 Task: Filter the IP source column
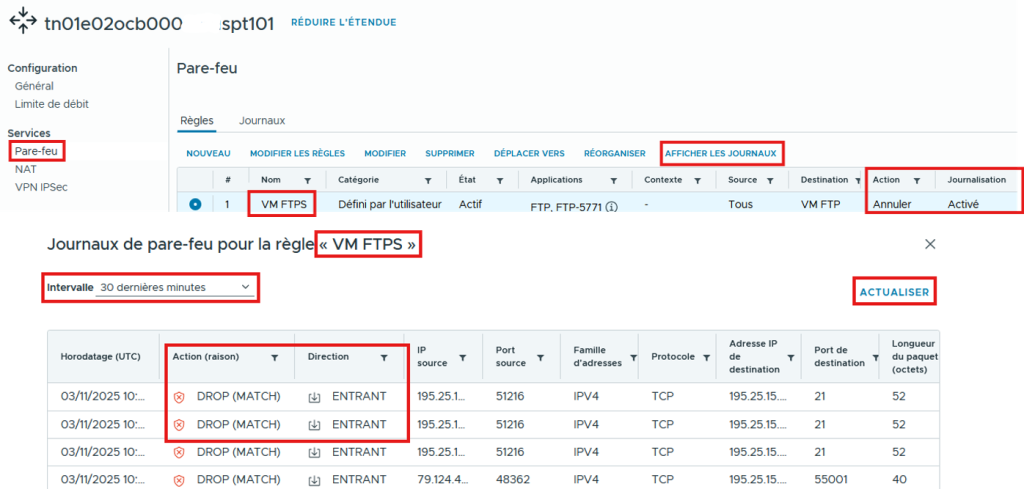(x=462, y=357)
